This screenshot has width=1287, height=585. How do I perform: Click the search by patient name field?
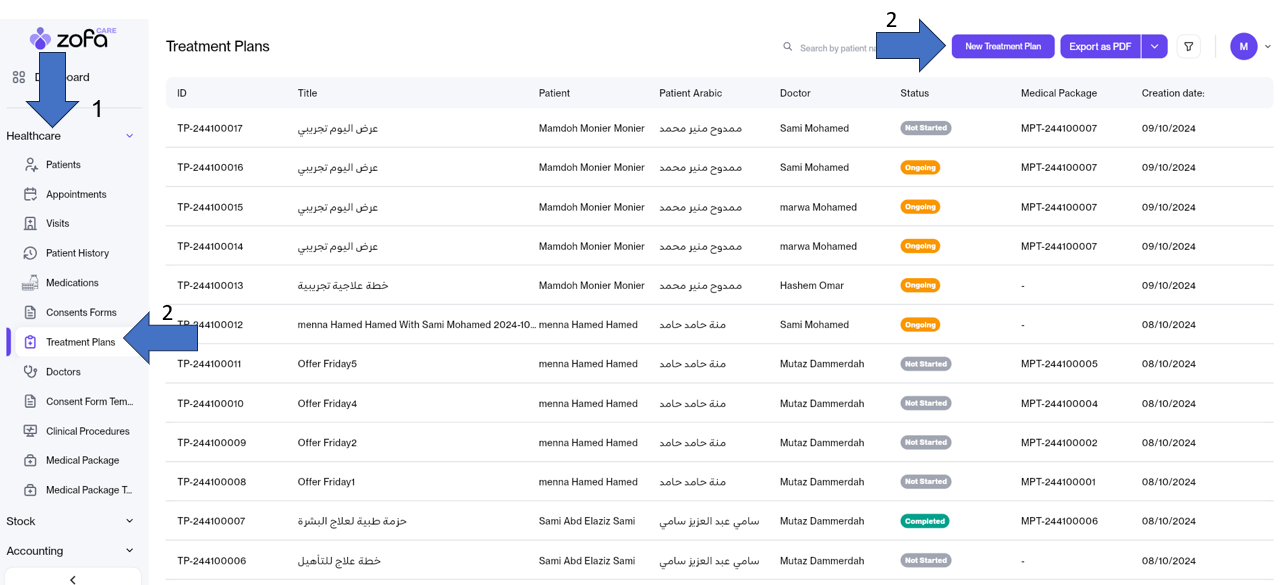pos(838,48)
